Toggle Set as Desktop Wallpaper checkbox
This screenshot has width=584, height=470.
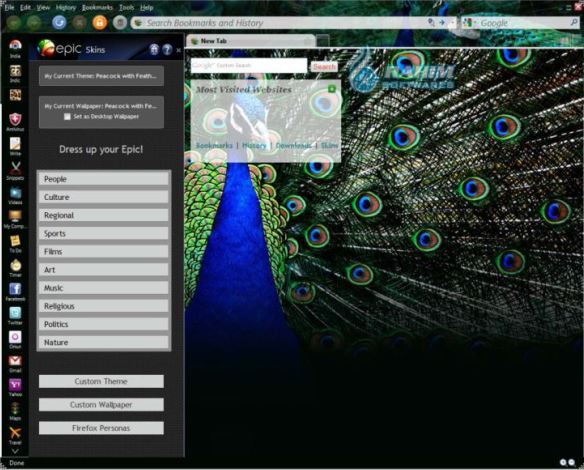(67, 117)
